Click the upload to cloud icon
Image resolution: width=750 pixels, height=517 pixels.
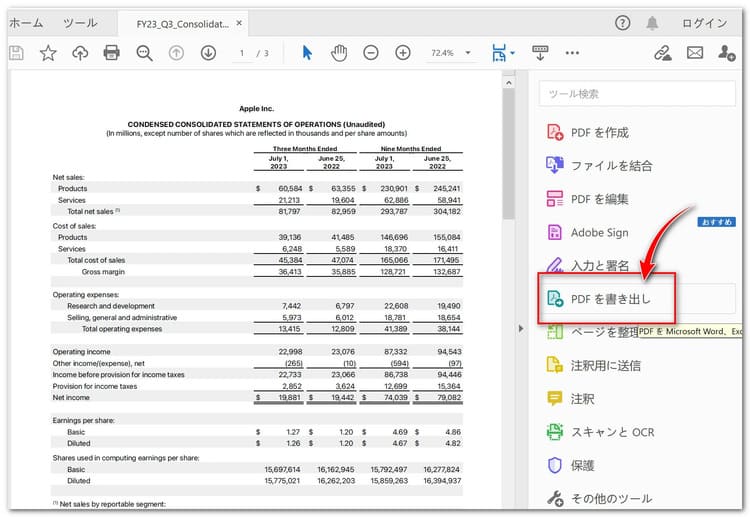(x=80, y=53)
